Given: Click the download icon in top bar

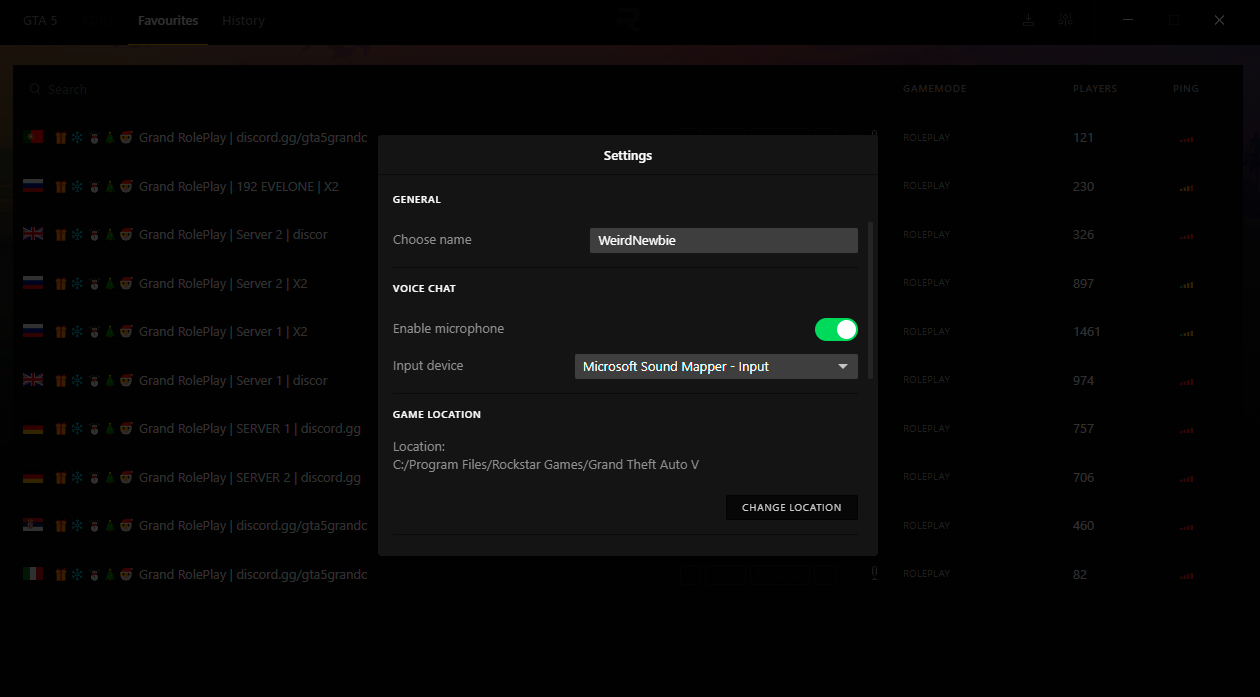Looking at the screenshot, I should tap(1028, 21).
